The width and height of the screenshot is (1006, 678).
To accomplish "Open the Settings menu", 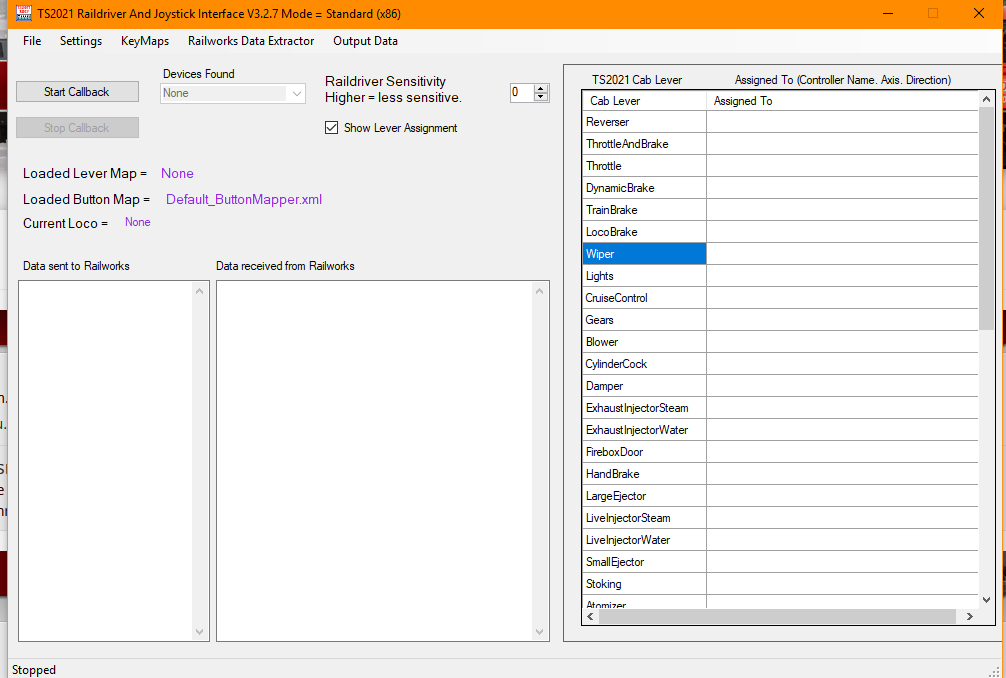I will point(81,41).
